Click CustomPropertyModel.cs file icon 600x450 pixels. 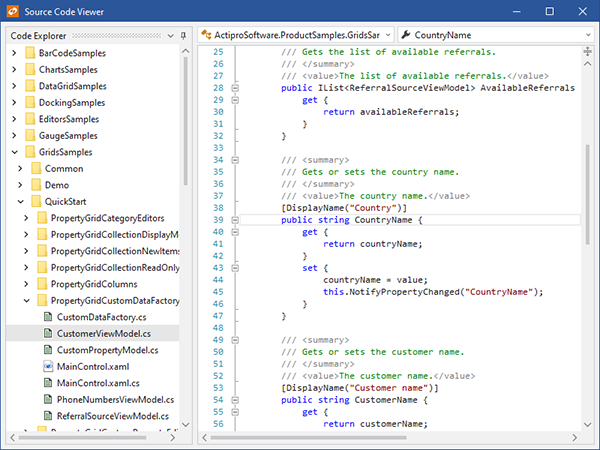48,350
